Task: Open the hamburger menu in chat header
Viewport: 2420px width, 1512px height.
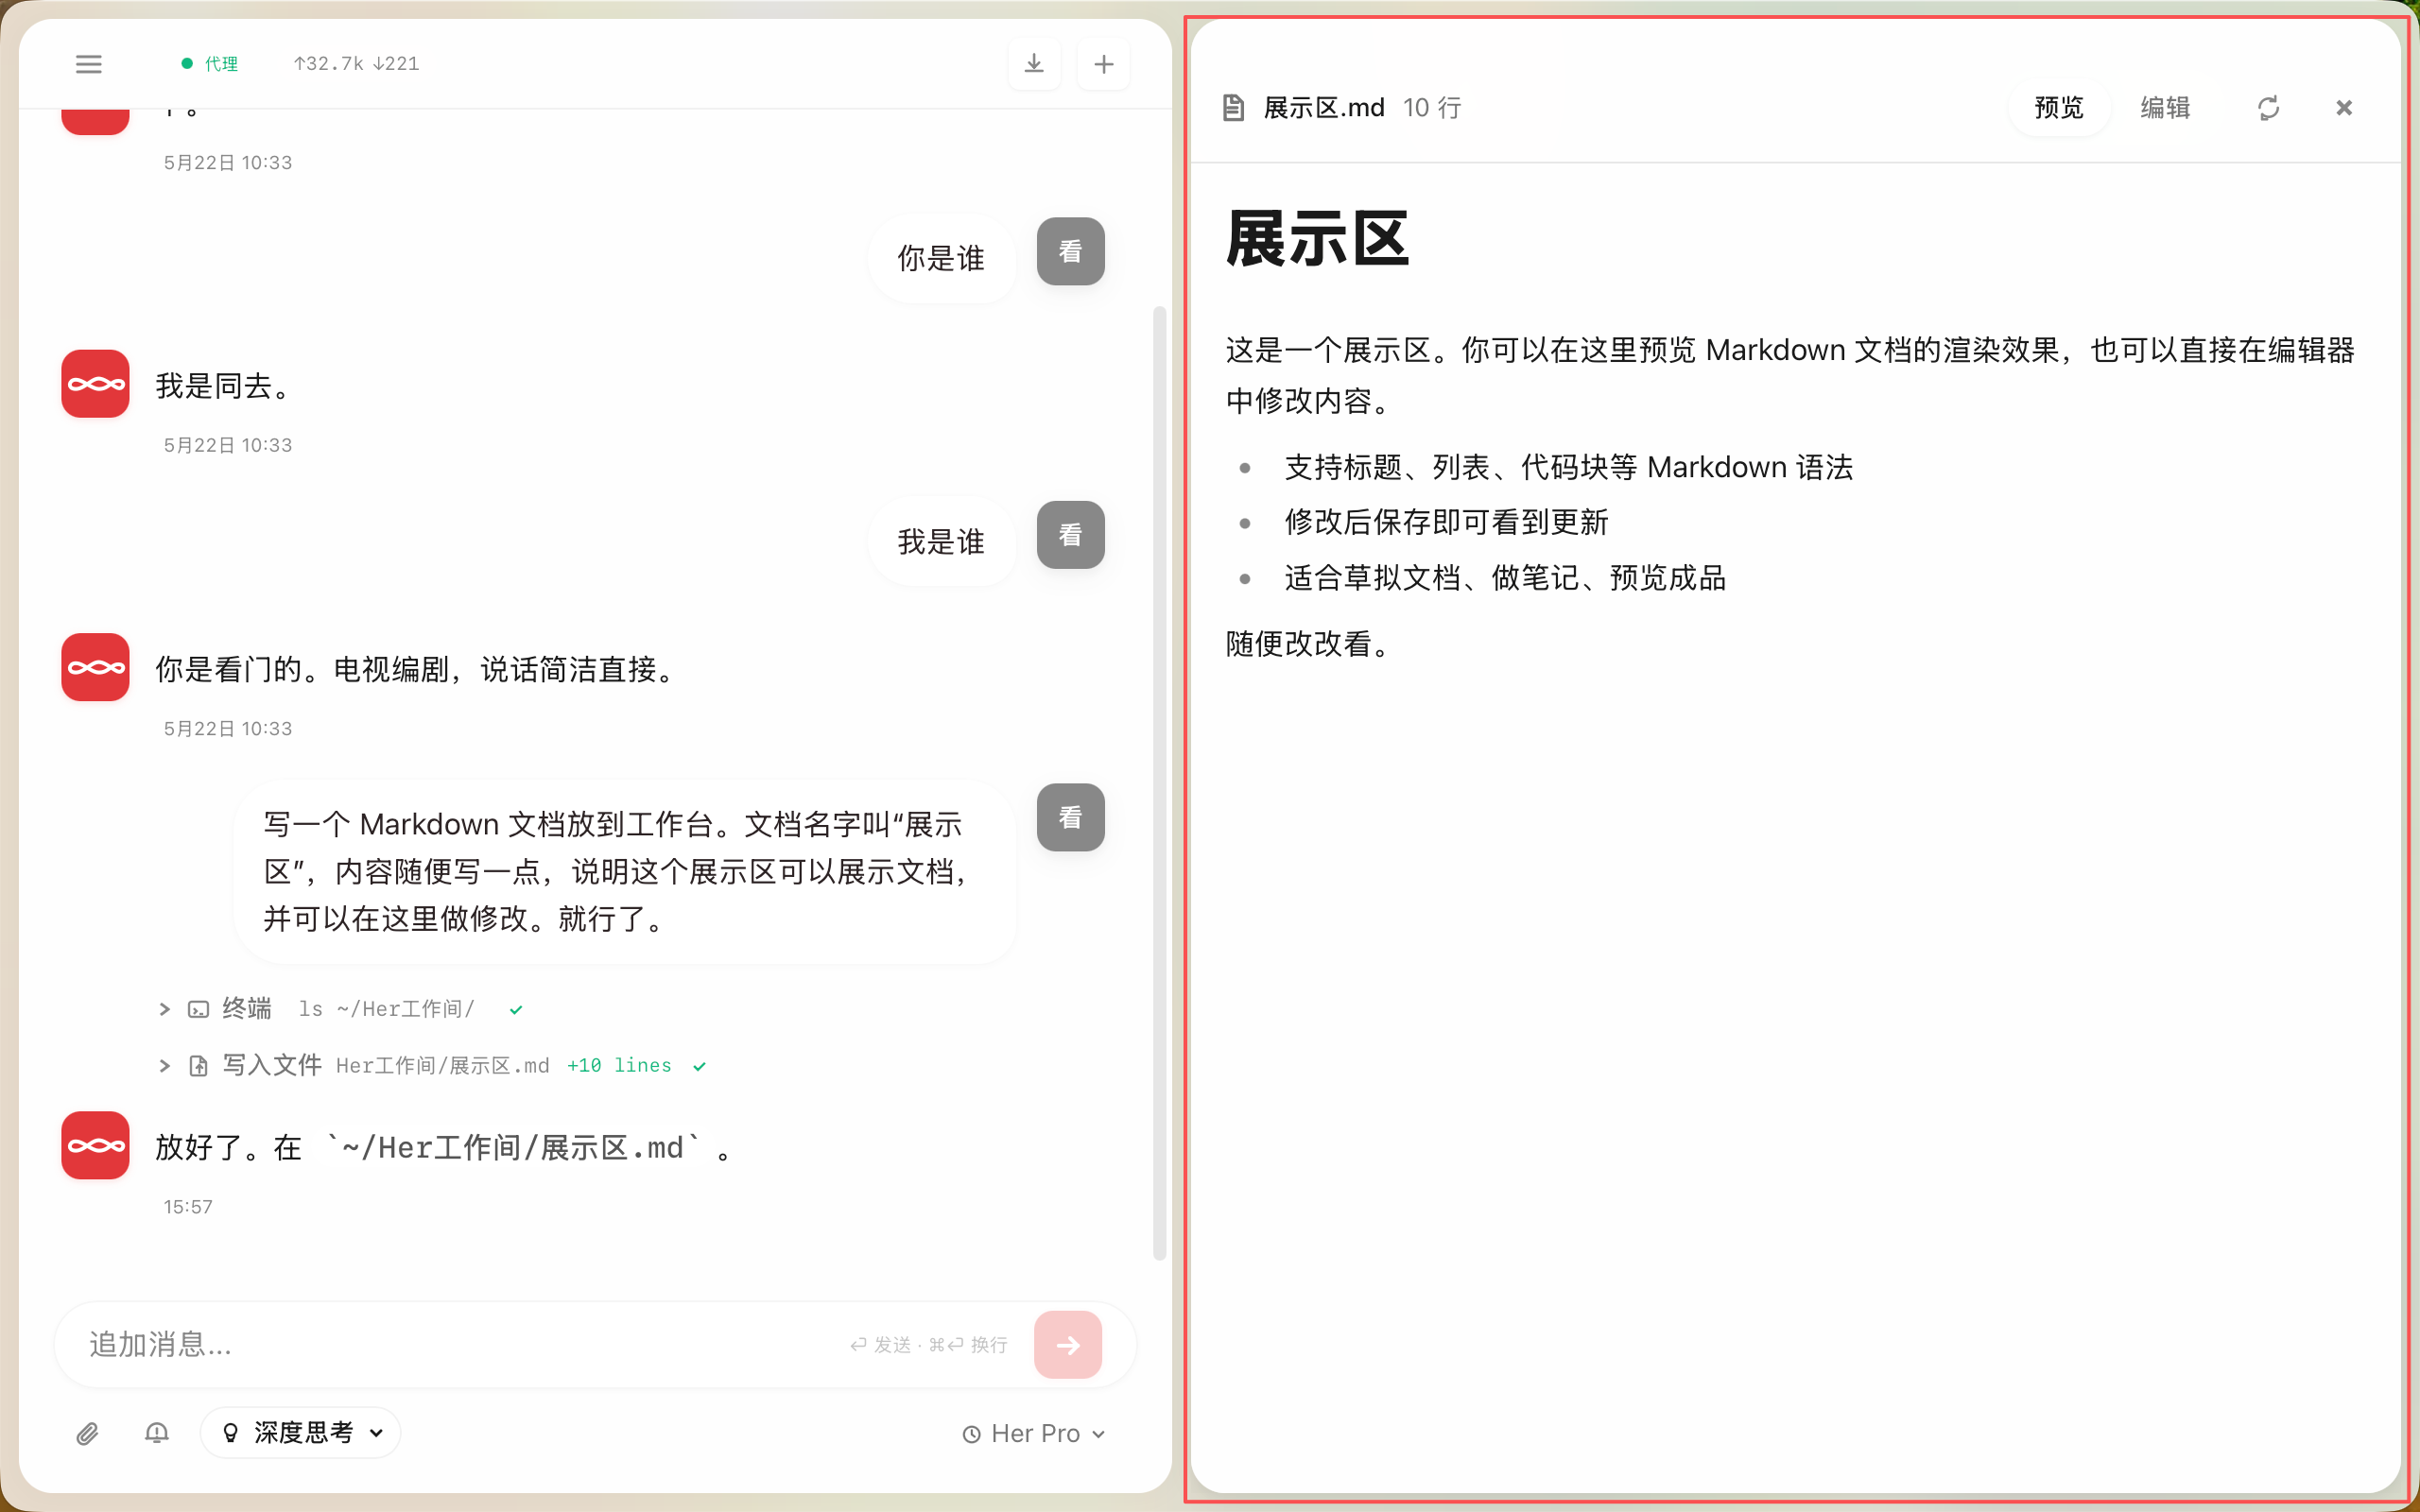Action: [89, 64]
